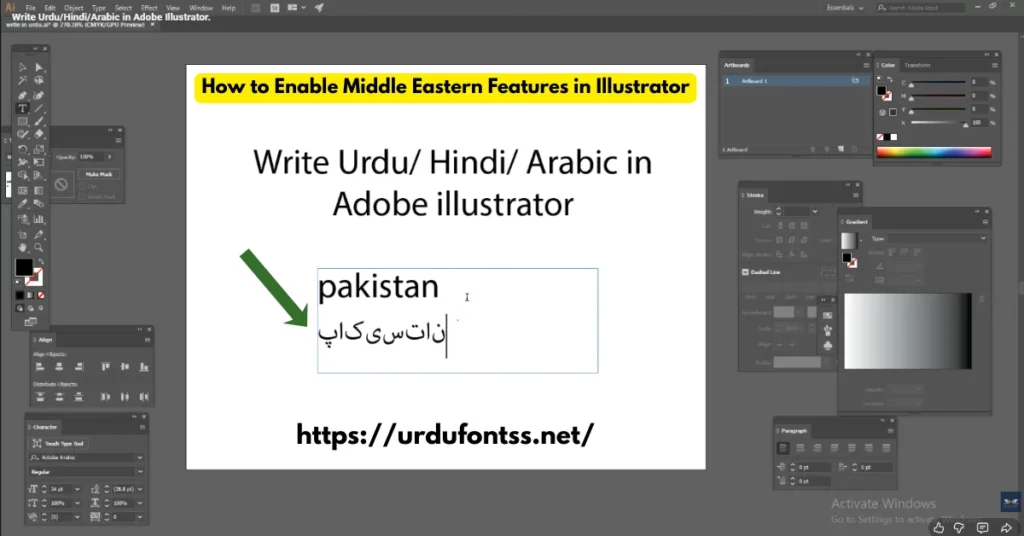Image resolution: width=1024 pixels, height=536 pixels.
Task: Click the Like thumbs-up icon
Action: pyautogui.click(x=938, y=528)
